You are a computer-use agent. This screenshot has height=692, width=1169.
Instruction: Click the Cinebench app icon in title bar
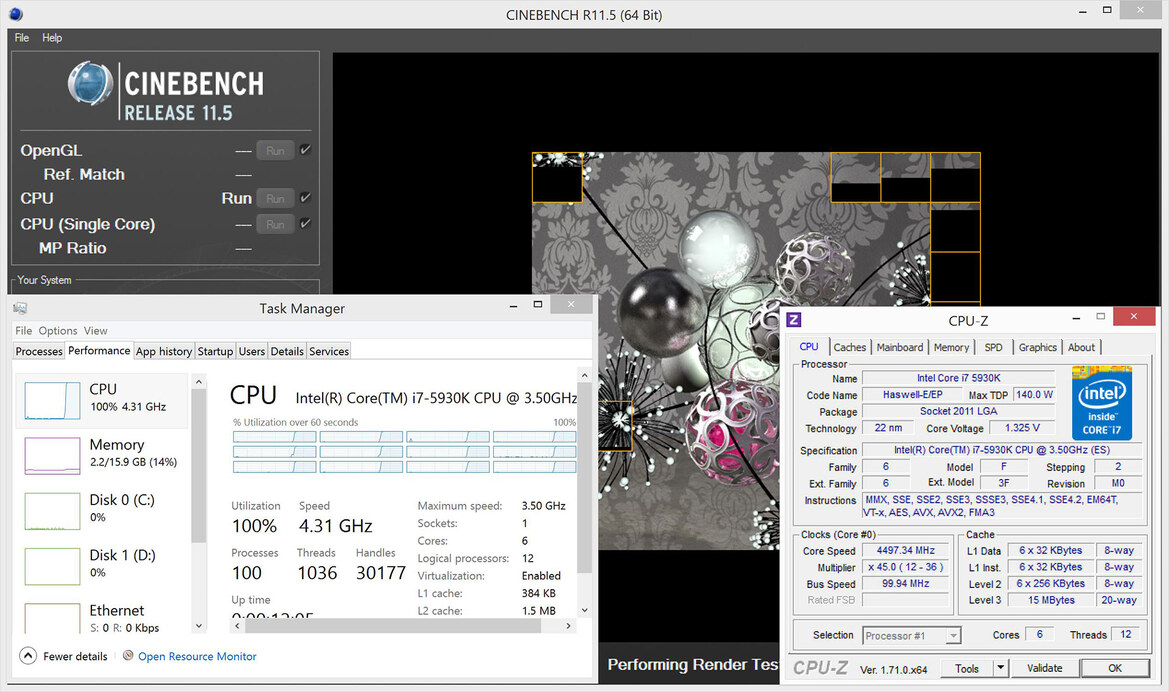(x=16, y=13)
